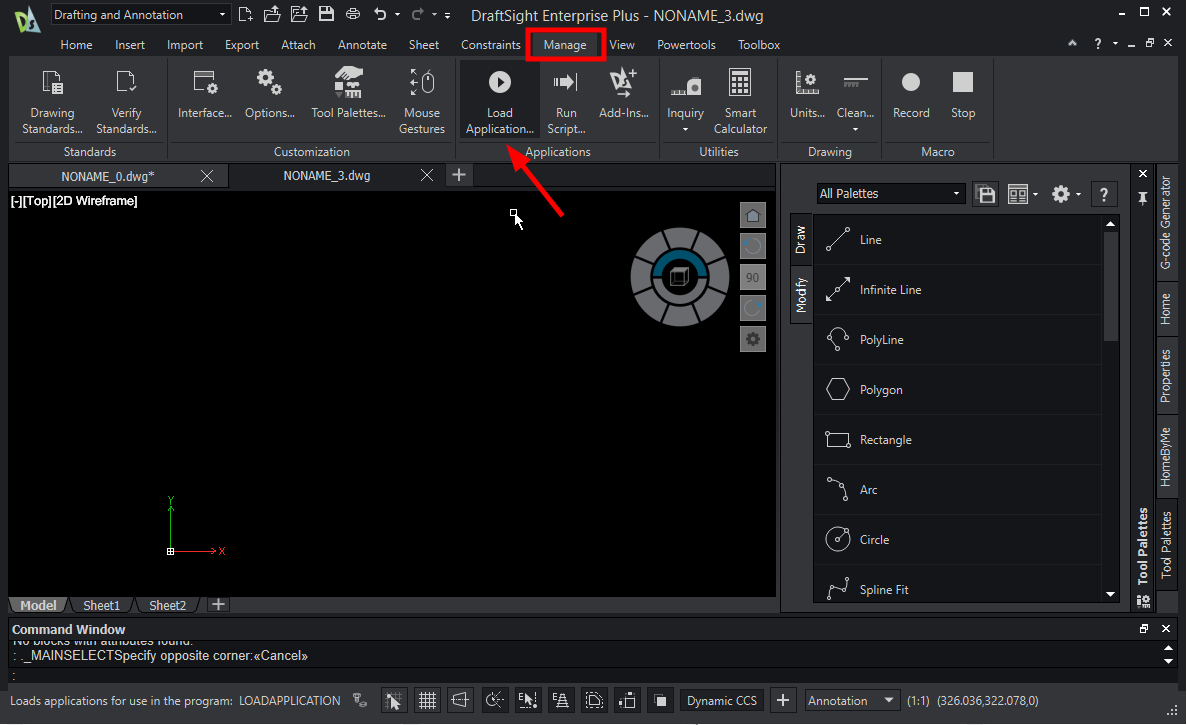Switch to NONAME_0.dwg document tab
This screenshot has width=1187, height=725.
107,176
